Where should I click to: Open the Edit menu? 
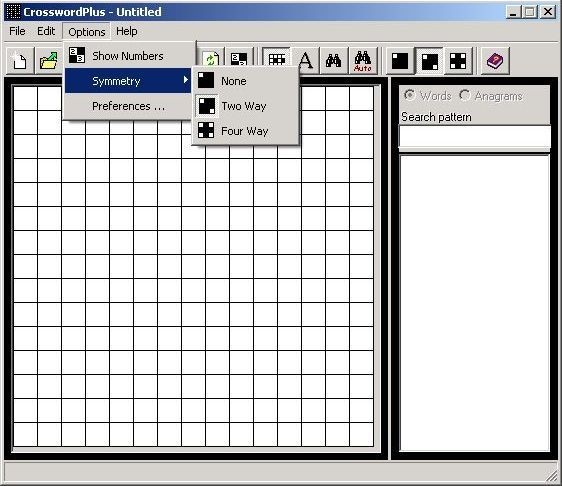click(46, 31)
